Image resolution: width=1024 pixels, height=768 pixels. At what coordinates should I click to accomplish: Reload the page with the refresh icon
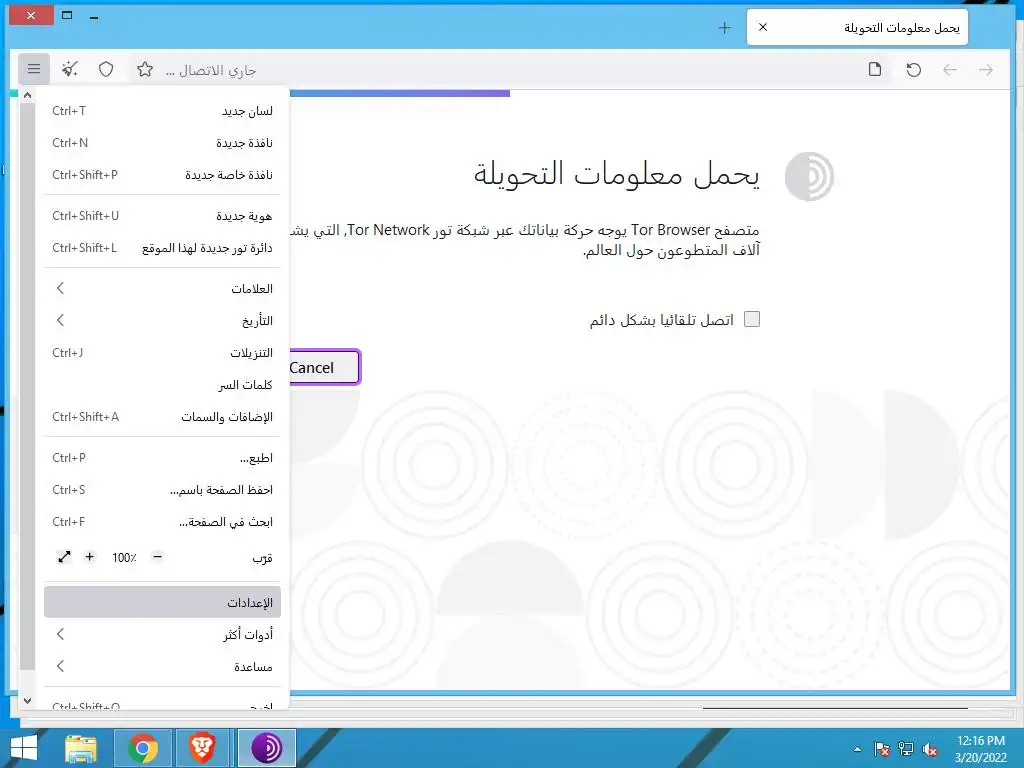tap(914, 69)
